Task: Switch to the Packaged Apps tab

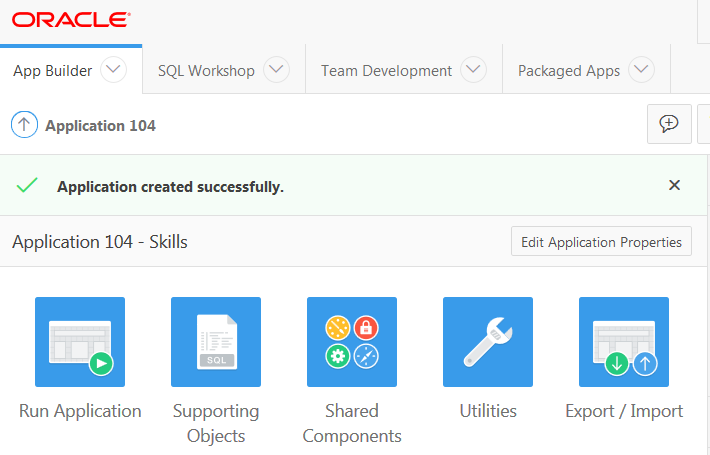Action: [569, 71]
